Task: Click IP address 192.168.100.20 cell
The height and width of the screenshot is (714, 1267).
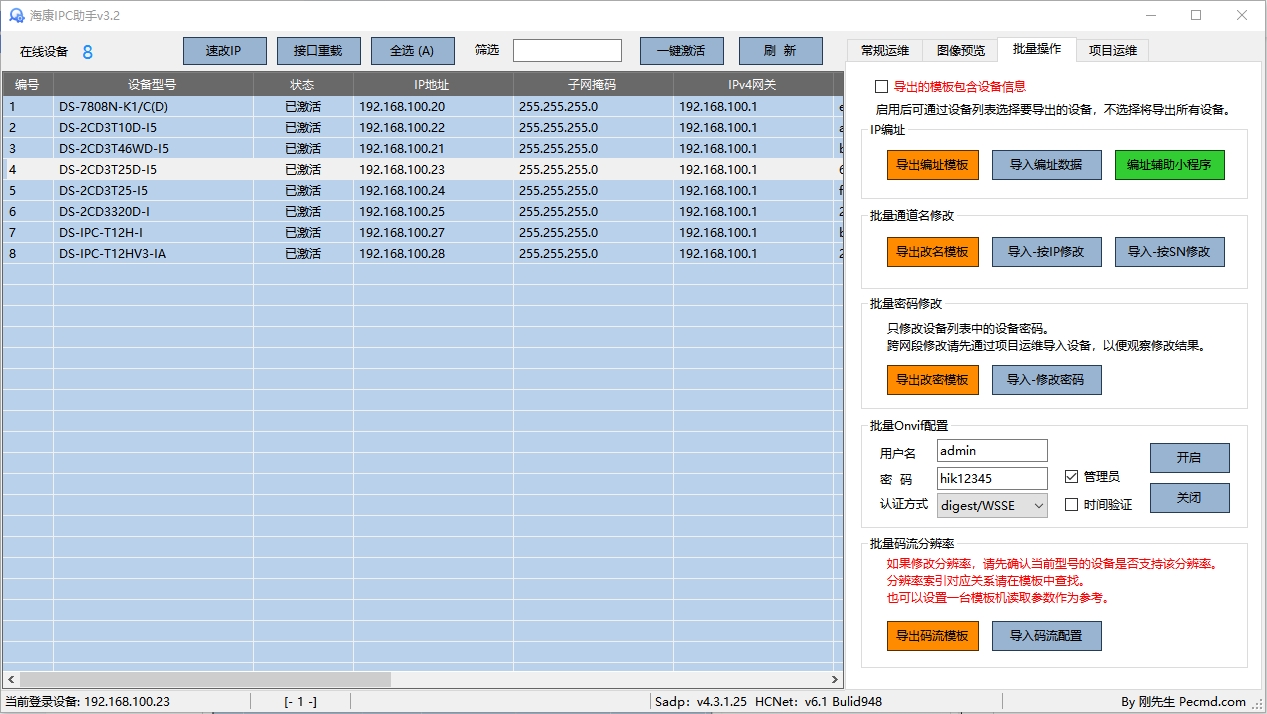Action: (x=433, y=107)
